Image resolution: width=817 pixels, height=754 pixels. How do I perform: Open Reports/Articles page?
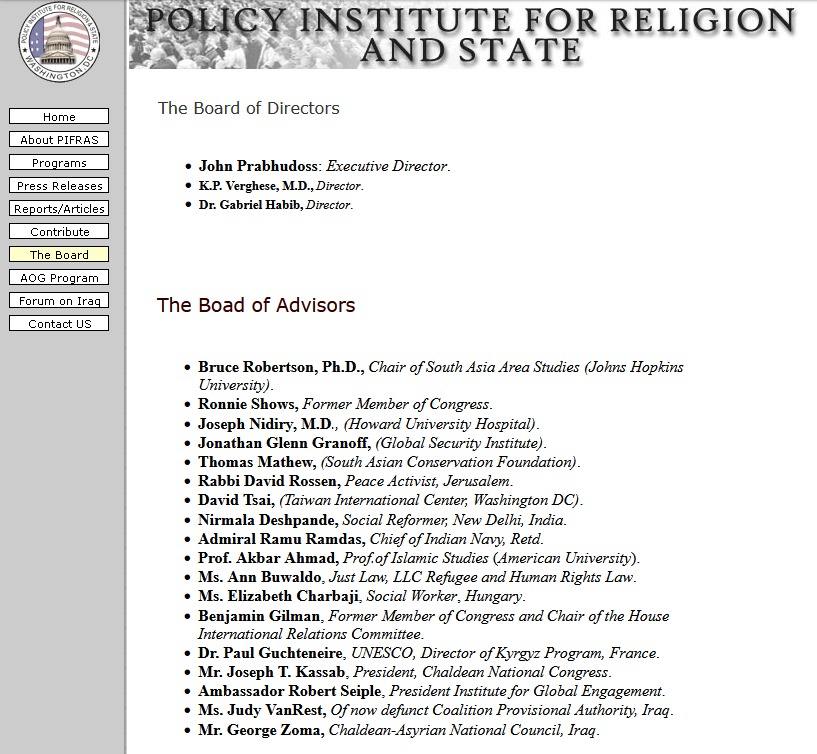coord(59,208)
